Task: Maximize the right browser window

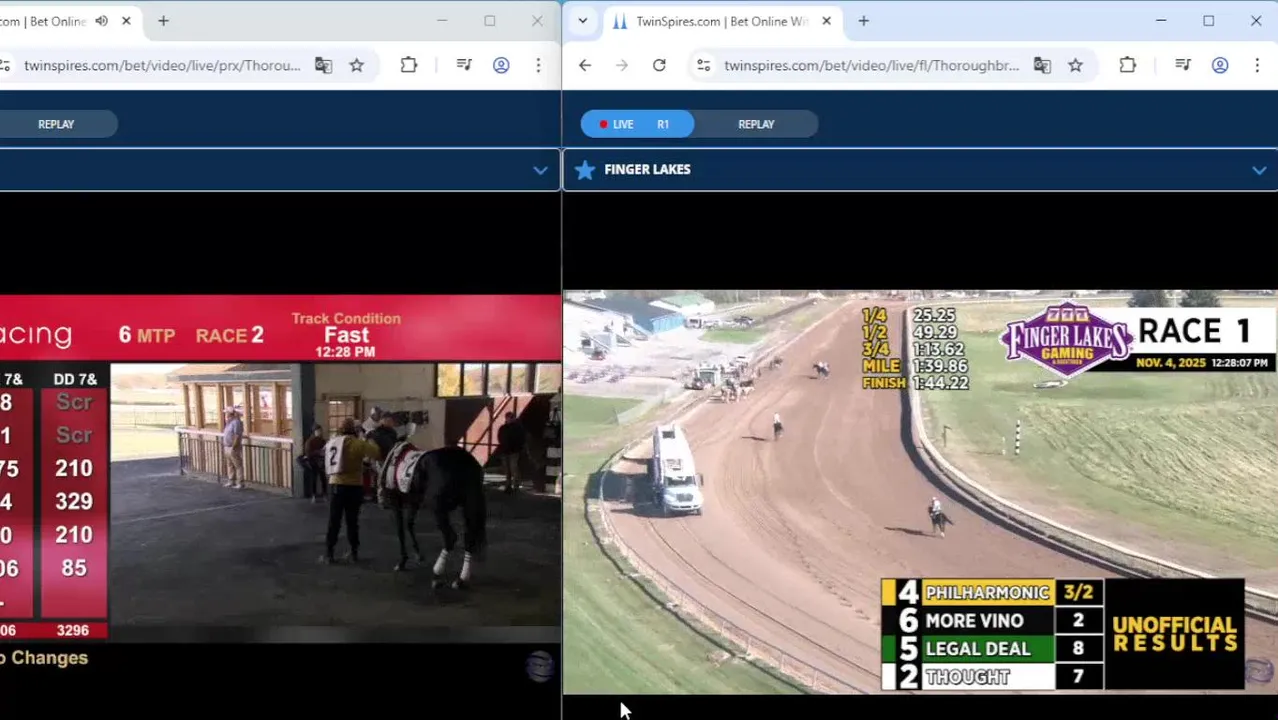Action: click(1208, 21)
